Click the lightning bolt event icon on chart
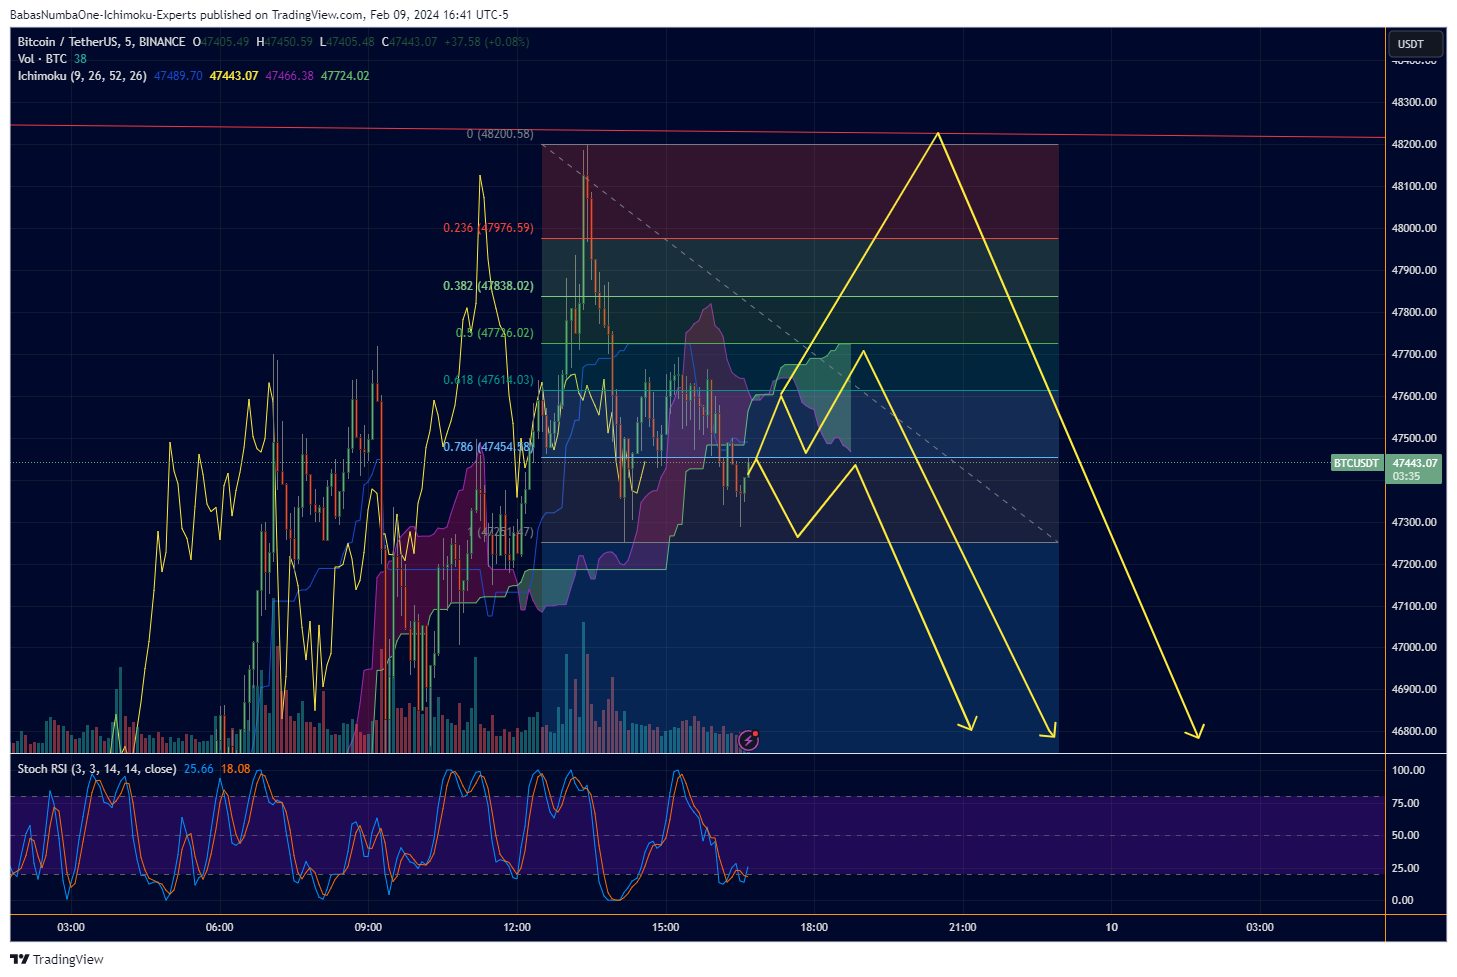The image size is (1457, 977). 749,740
